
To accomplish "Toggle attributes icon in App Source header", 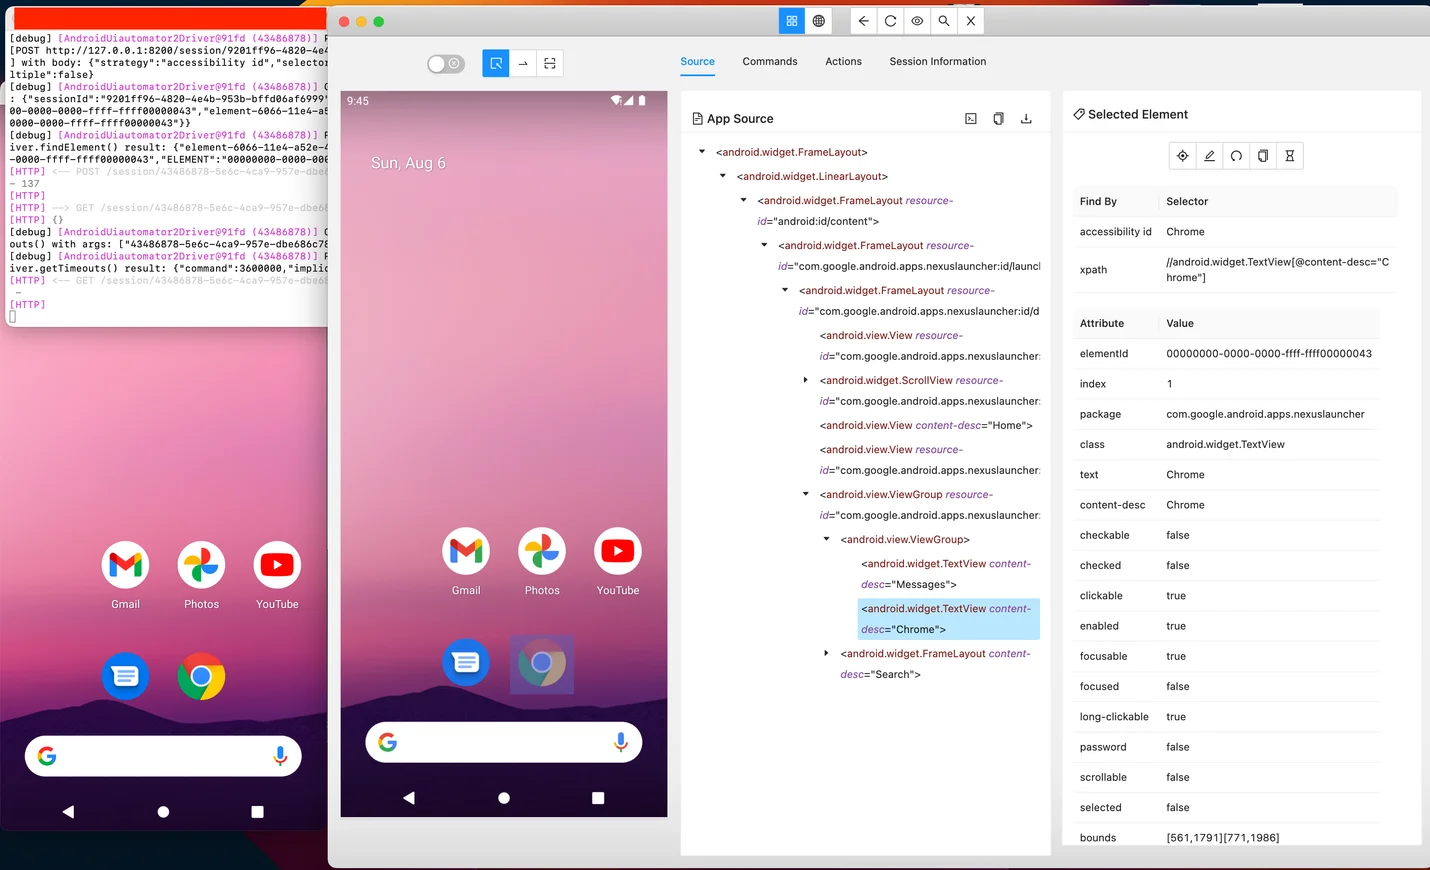I will point(971,119).
